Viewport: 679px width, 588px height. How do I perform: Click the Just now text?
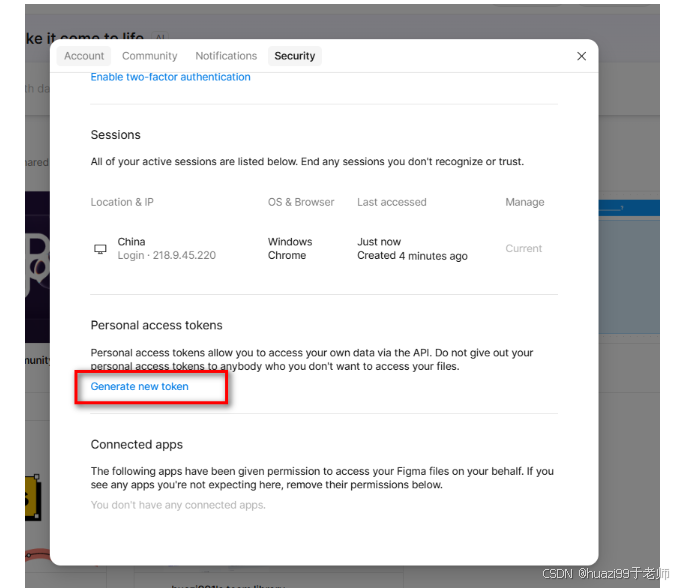(x=379, y=242)
